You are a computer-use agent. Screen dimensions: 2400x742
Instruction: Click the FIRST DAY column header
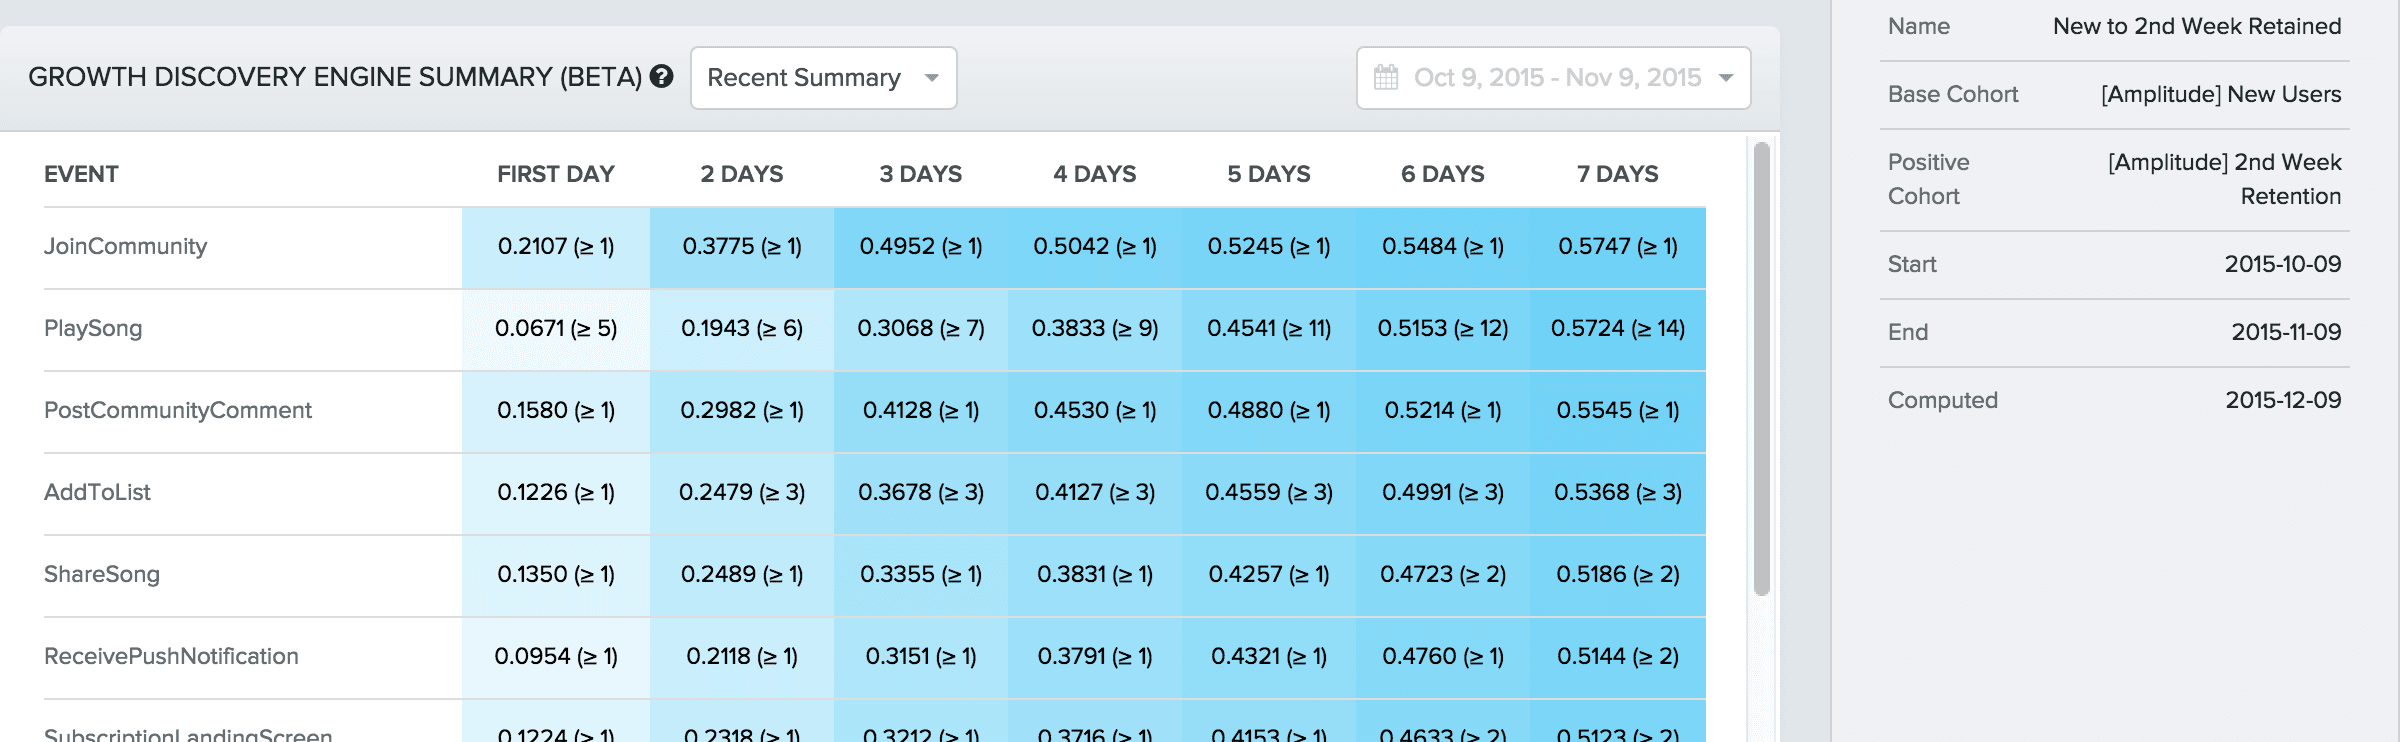[x=555, y=174]
